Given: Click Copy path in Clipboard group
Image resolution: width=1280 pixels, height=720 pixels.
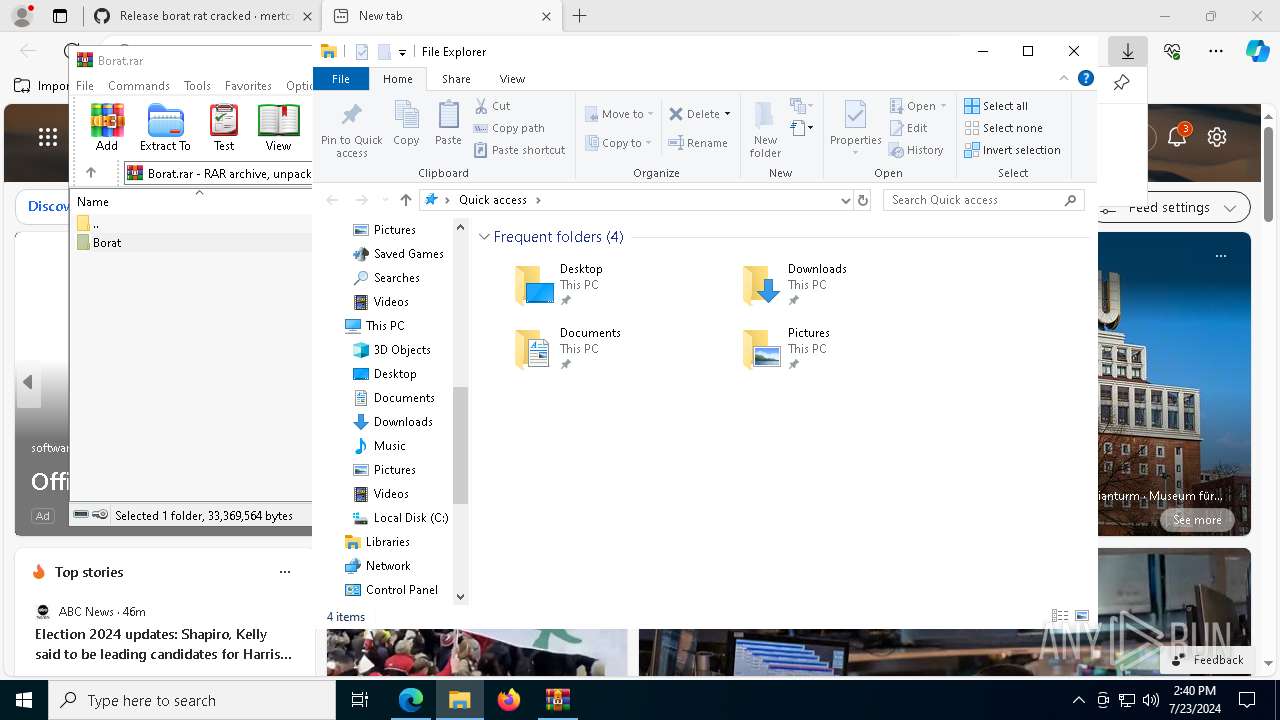Looking at the screenshot, I should click(509, 128).
